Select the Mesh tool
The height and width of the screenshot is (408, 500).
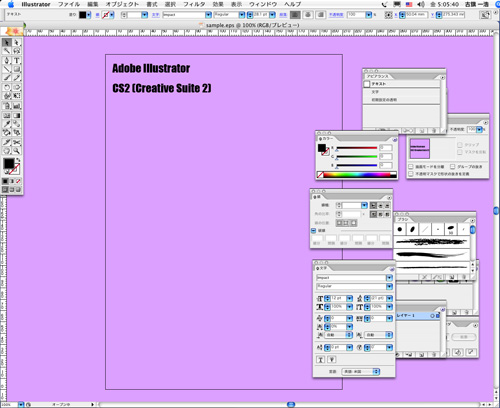[7, 116]
